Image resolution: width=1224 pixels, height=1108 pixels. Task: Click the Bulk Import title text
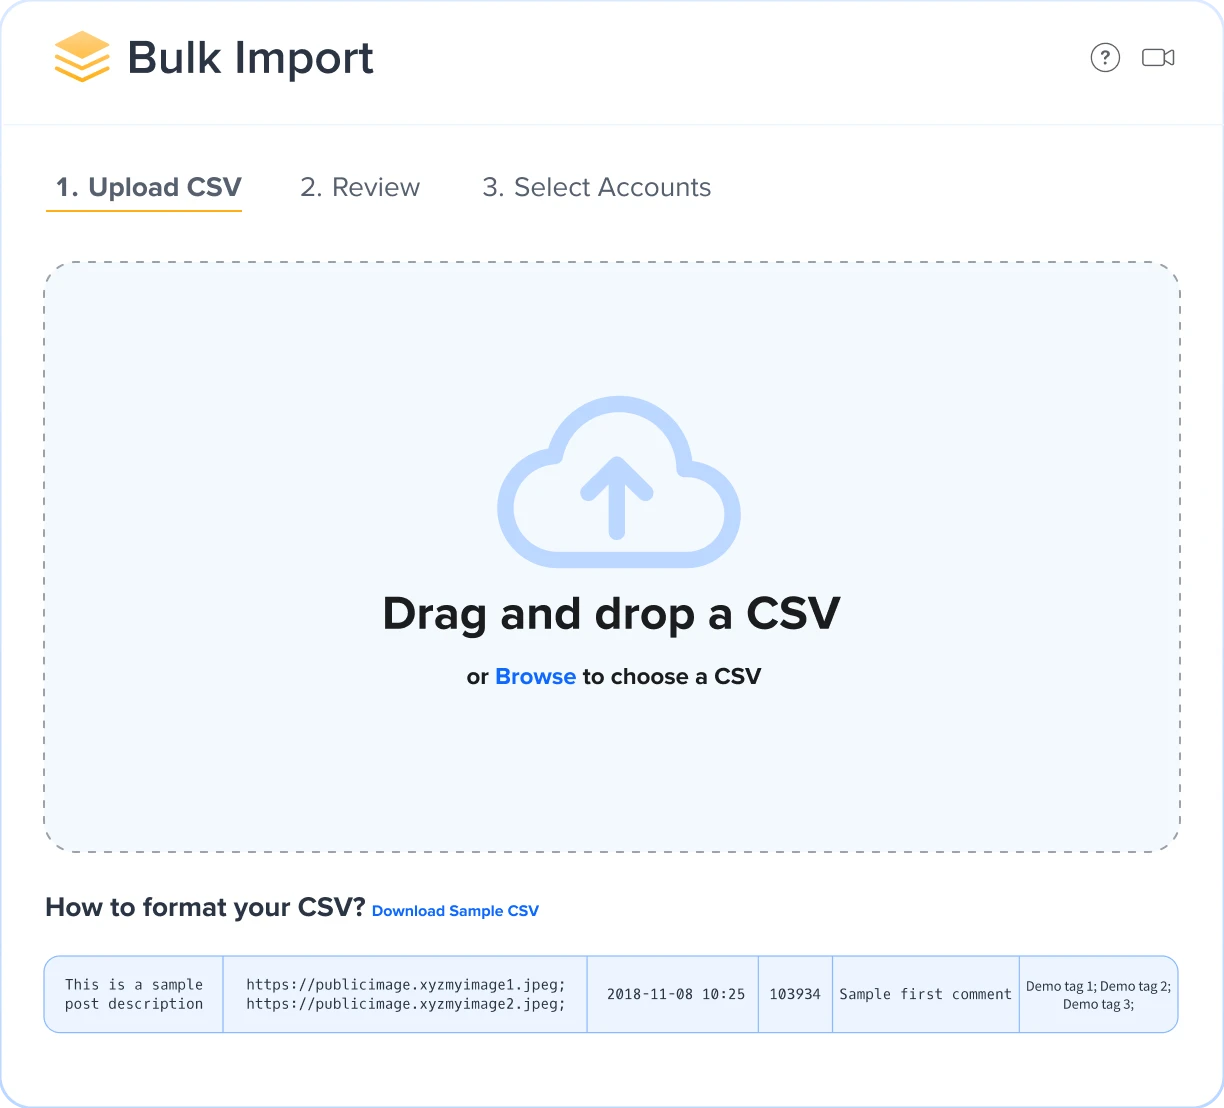(x=250, y=58)
